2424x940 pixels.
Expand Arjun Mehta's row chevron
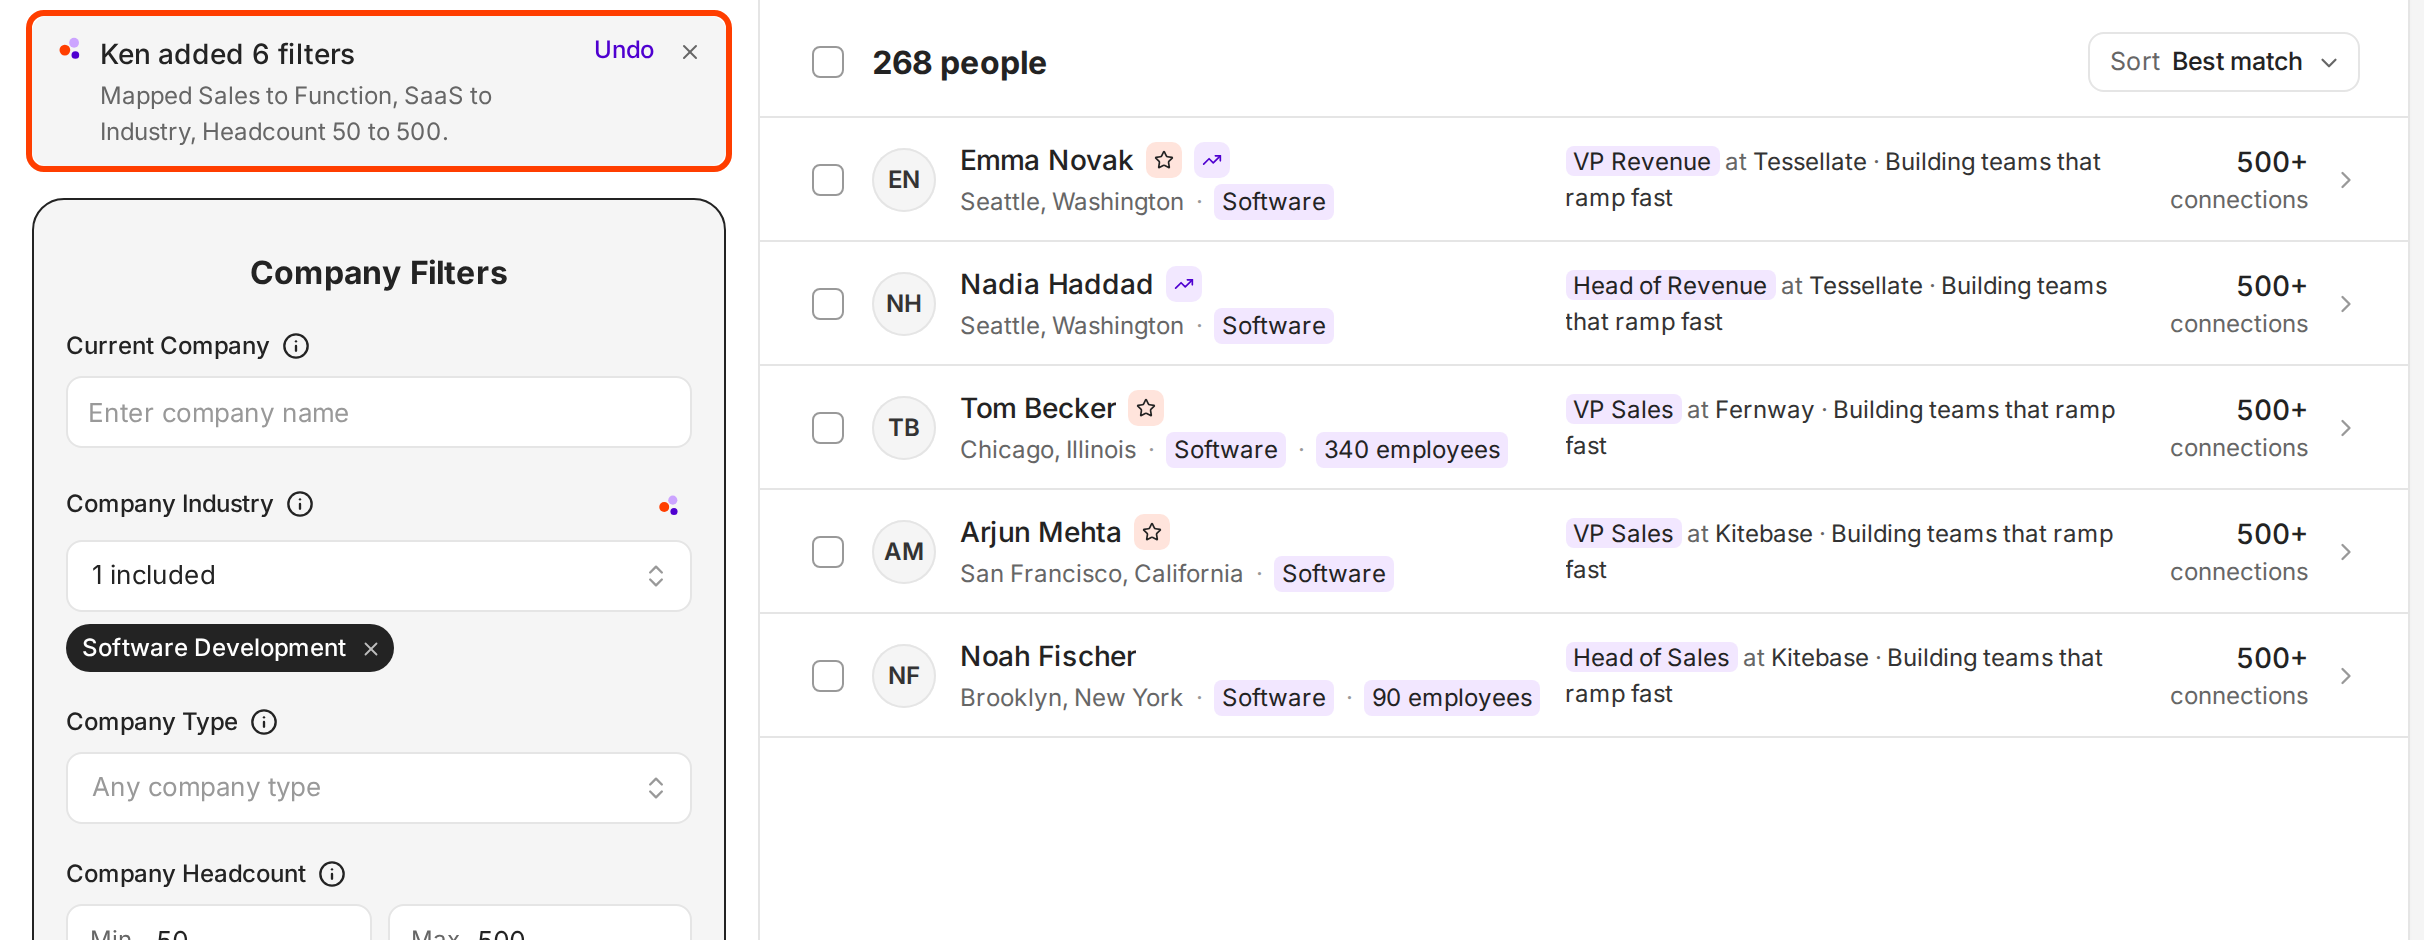[x=2345, y=552]
